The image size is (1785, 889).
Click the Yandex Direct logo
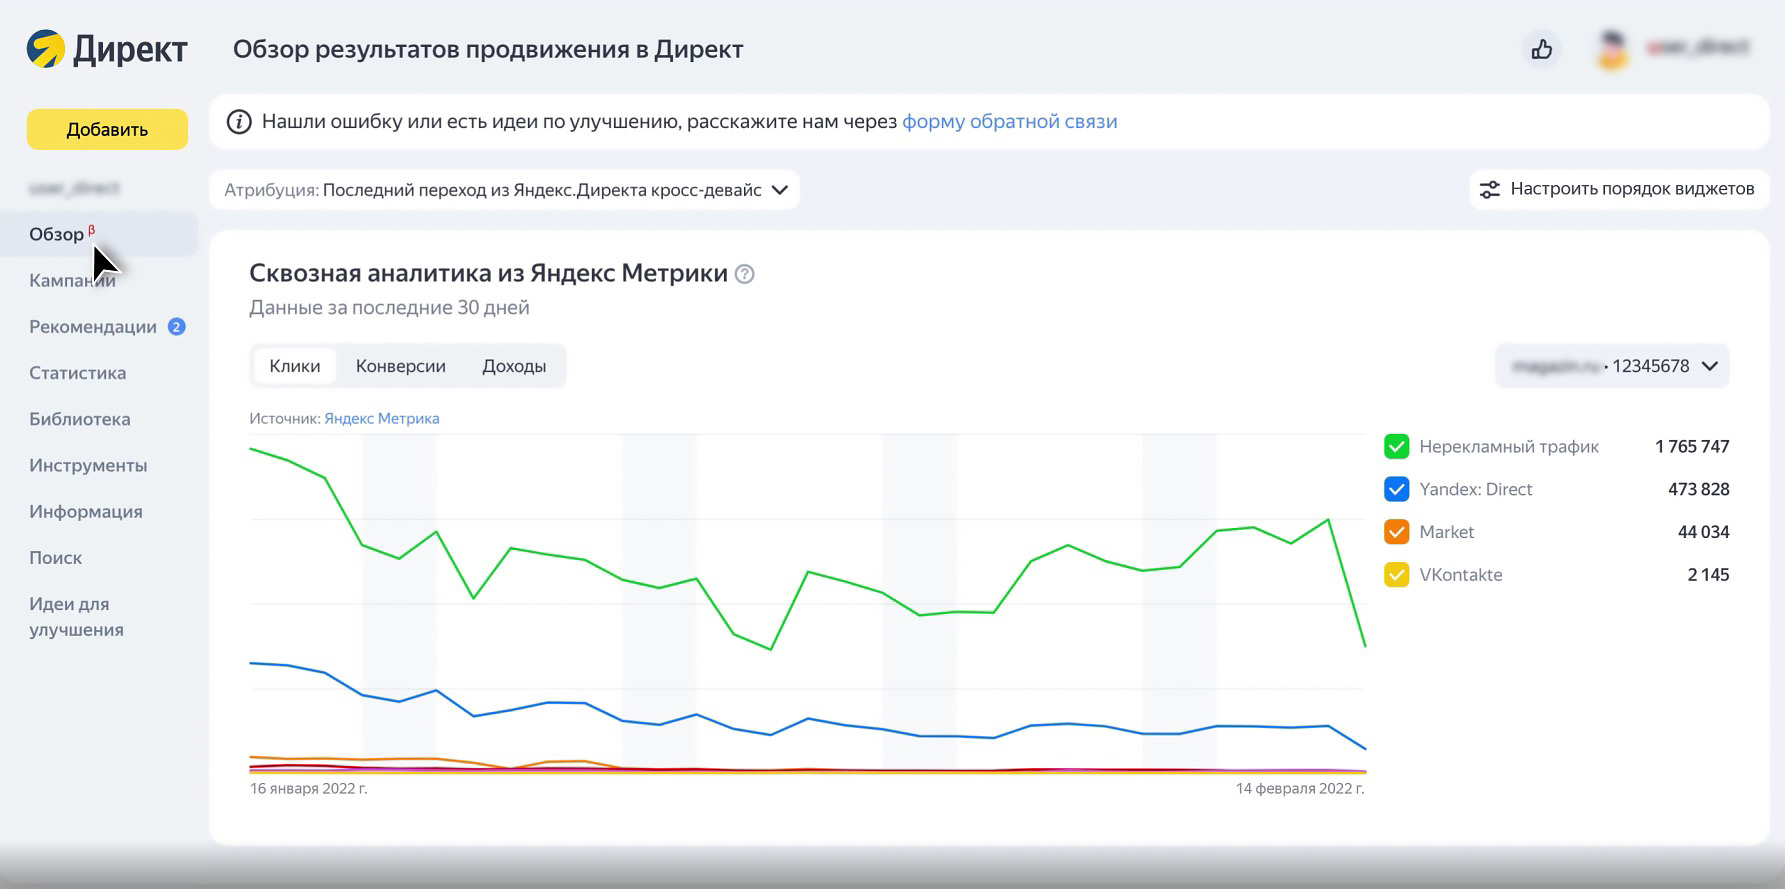(x=107, y=49)
